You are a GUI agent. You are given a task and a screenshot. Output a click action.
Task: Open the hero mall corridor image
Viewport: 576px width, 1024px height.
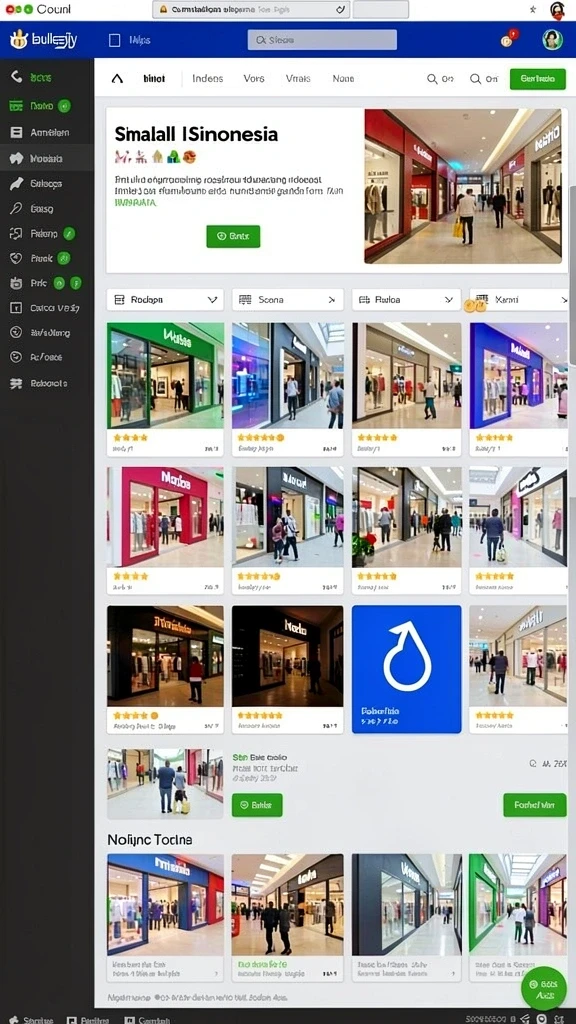click(x=463, y=186)
